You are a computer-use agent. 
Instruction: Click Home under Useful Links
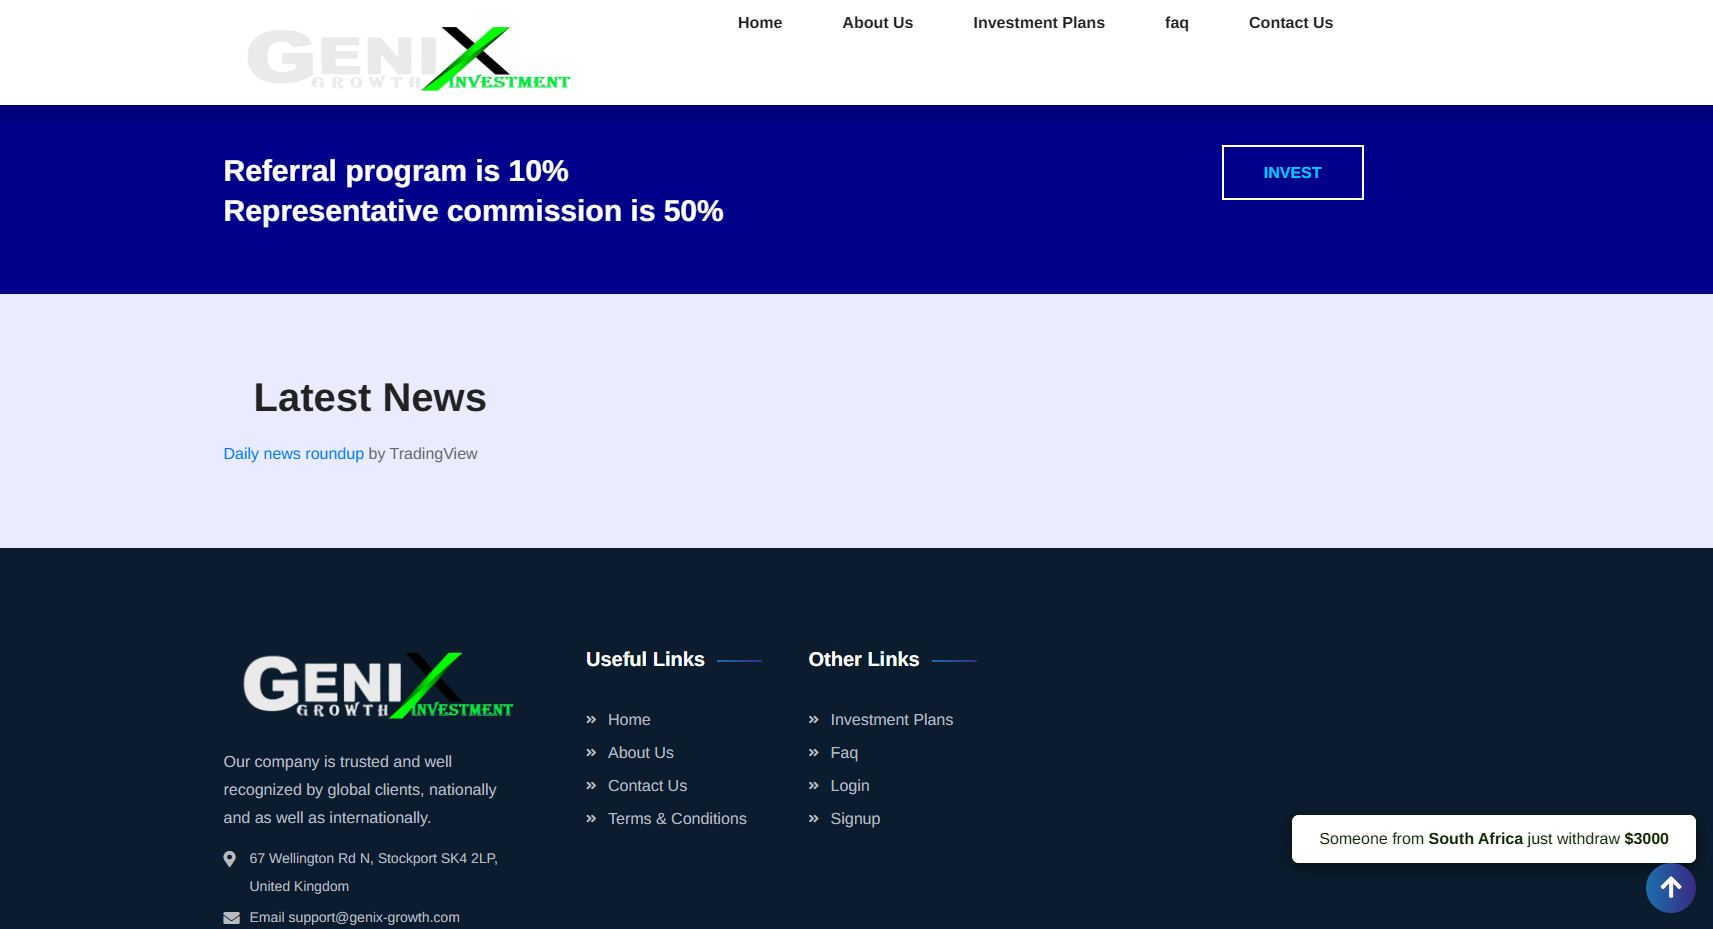[629, 720]
